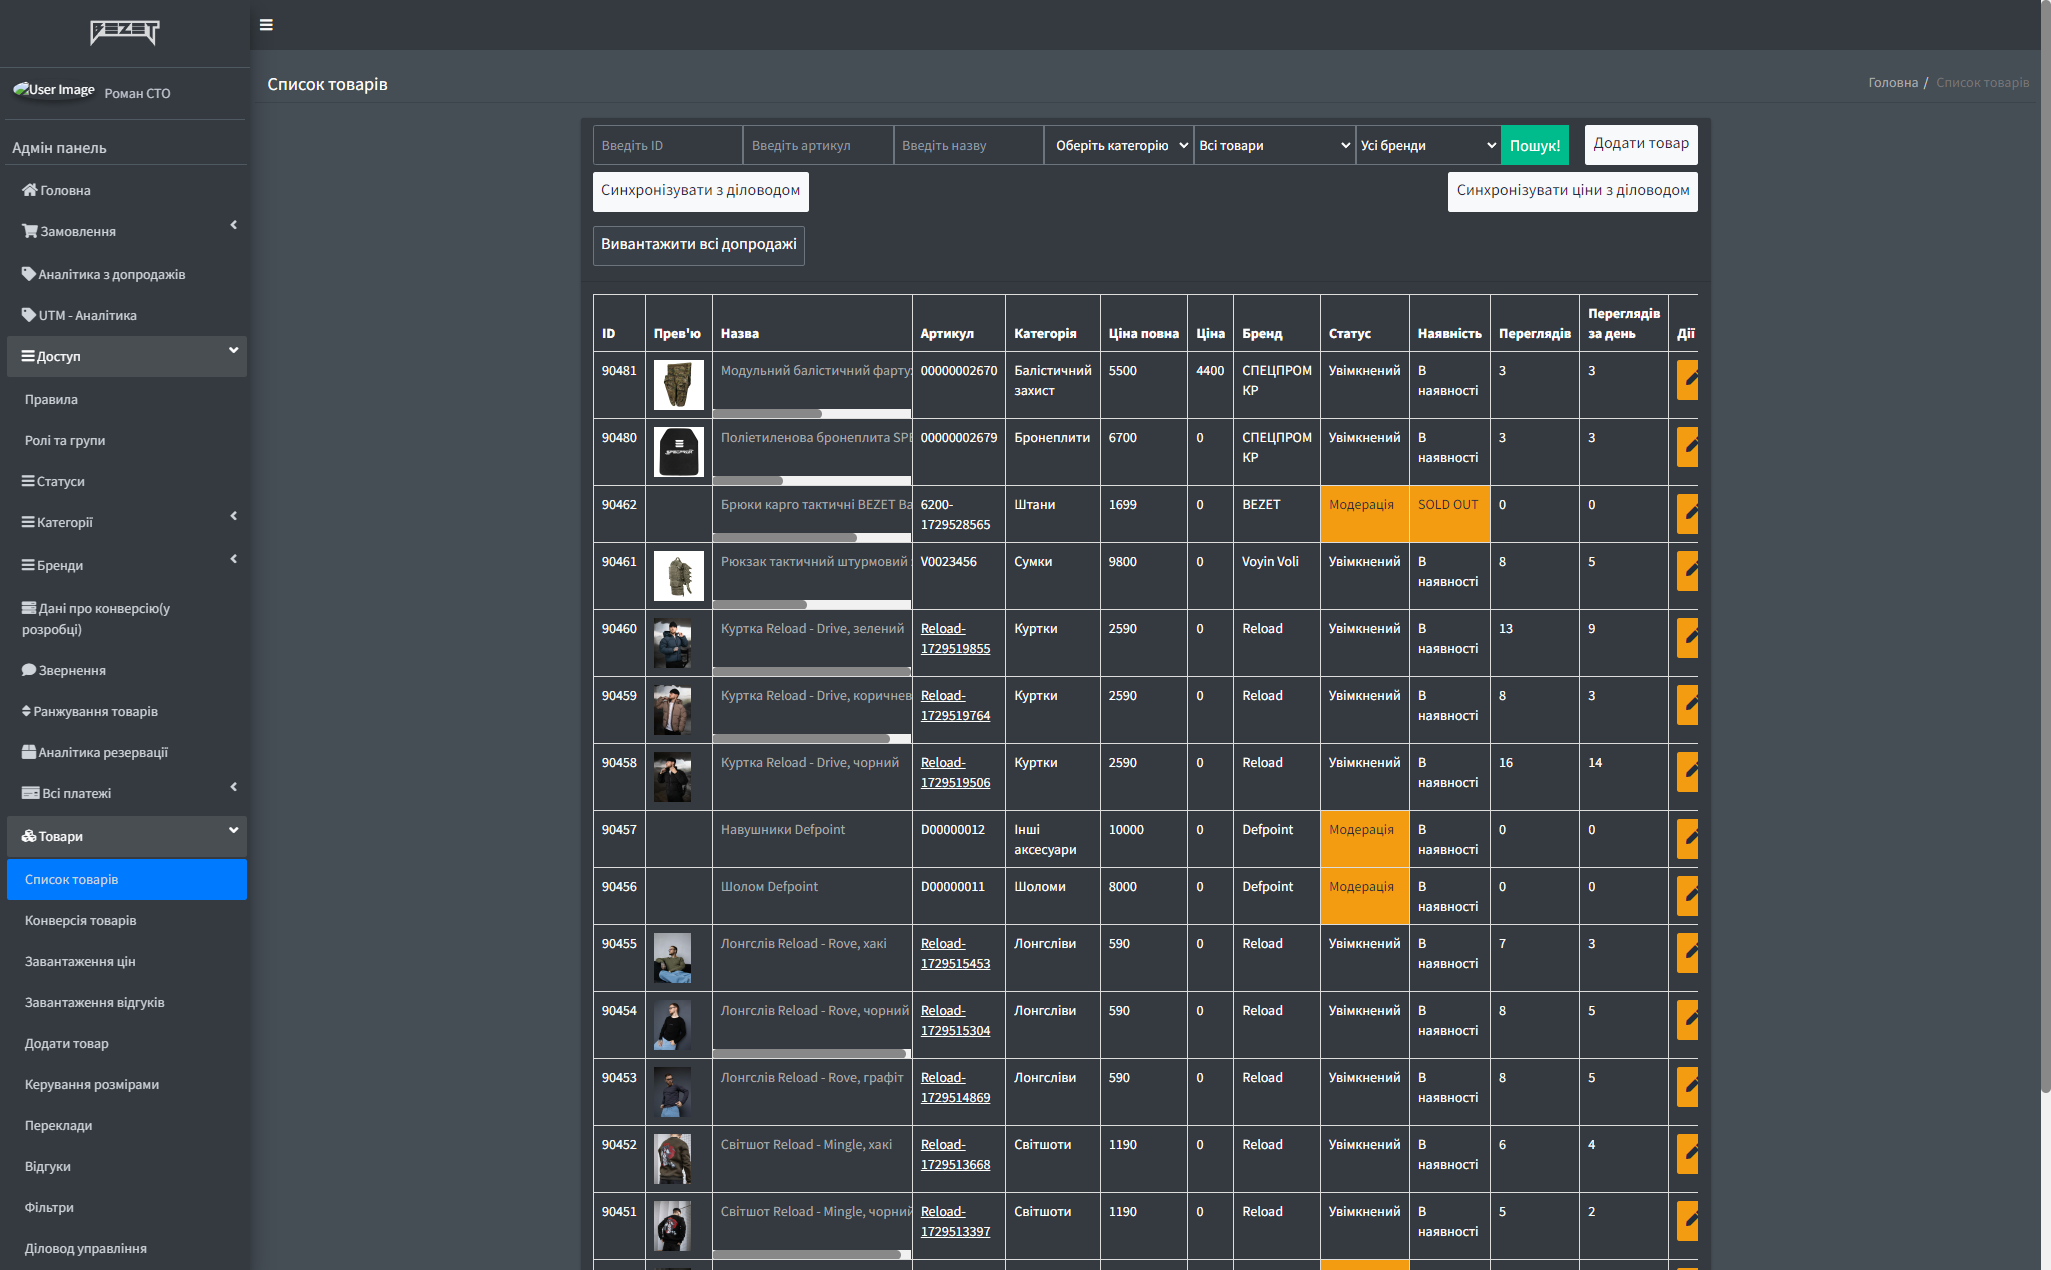
Task: Open Ролі та групи sidebar item
Action: 126,440
